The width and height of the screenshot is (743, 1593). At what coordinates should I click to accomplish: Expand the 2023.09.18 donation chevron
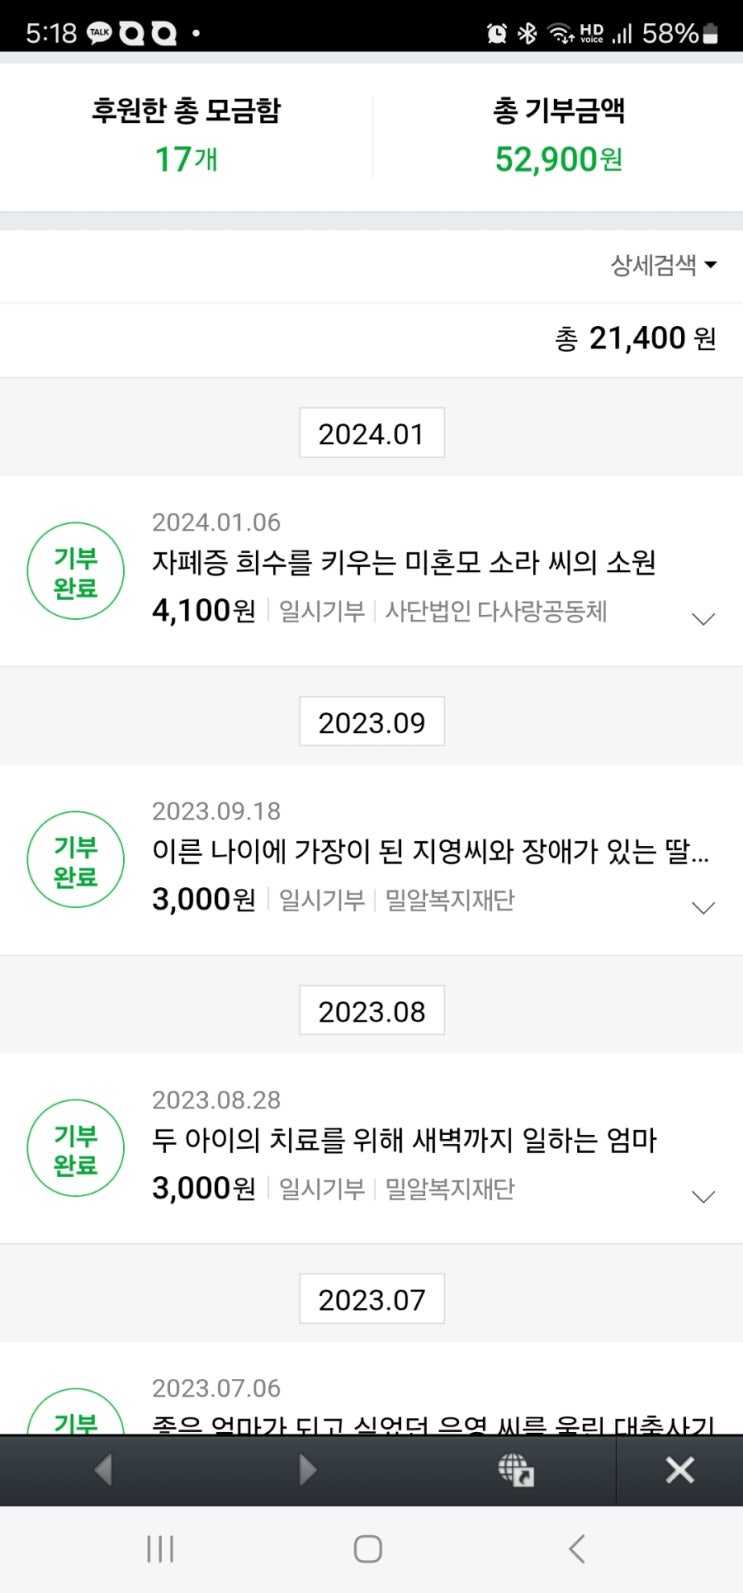704,908
